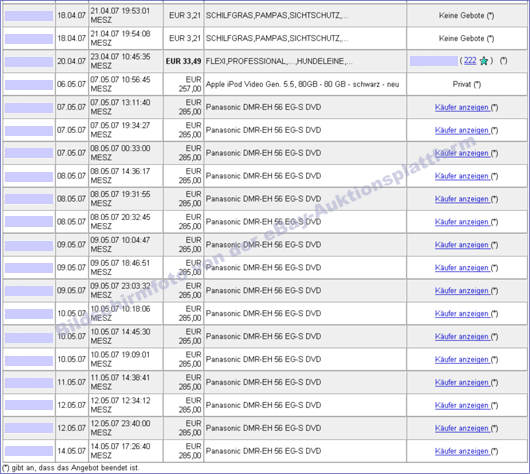Click the turquoise feedback star icon
The image size is (530, 474).
coord(484,61)
